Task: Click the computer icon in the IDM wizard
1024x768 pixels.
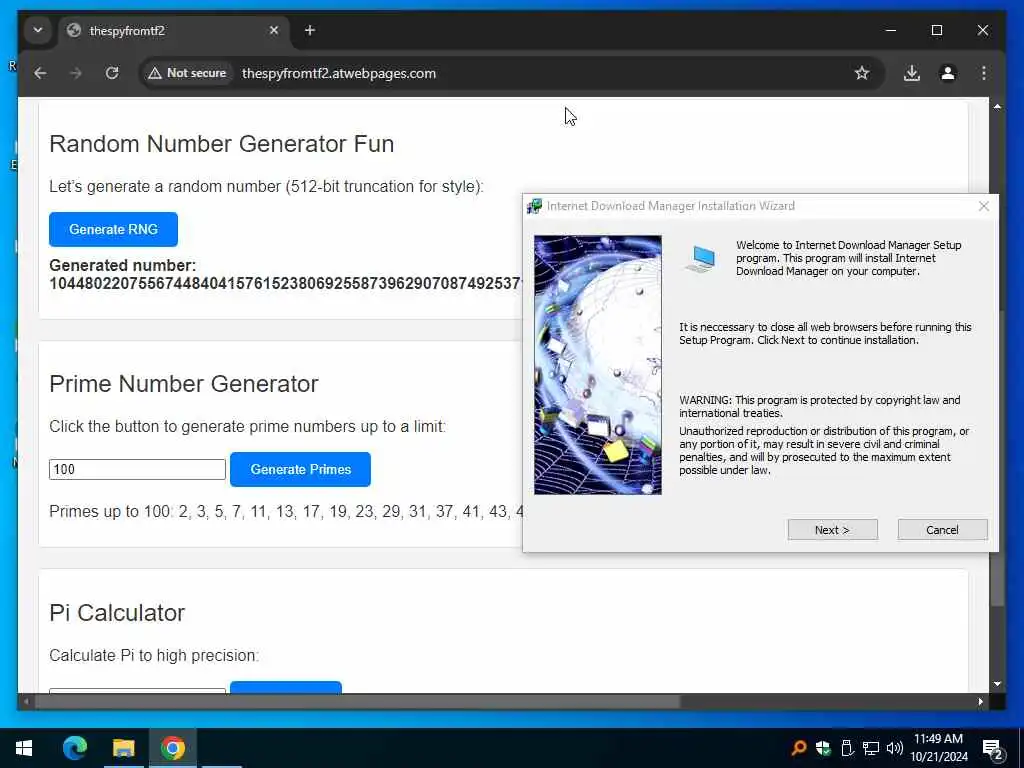Action: click(x=701, y=259)
